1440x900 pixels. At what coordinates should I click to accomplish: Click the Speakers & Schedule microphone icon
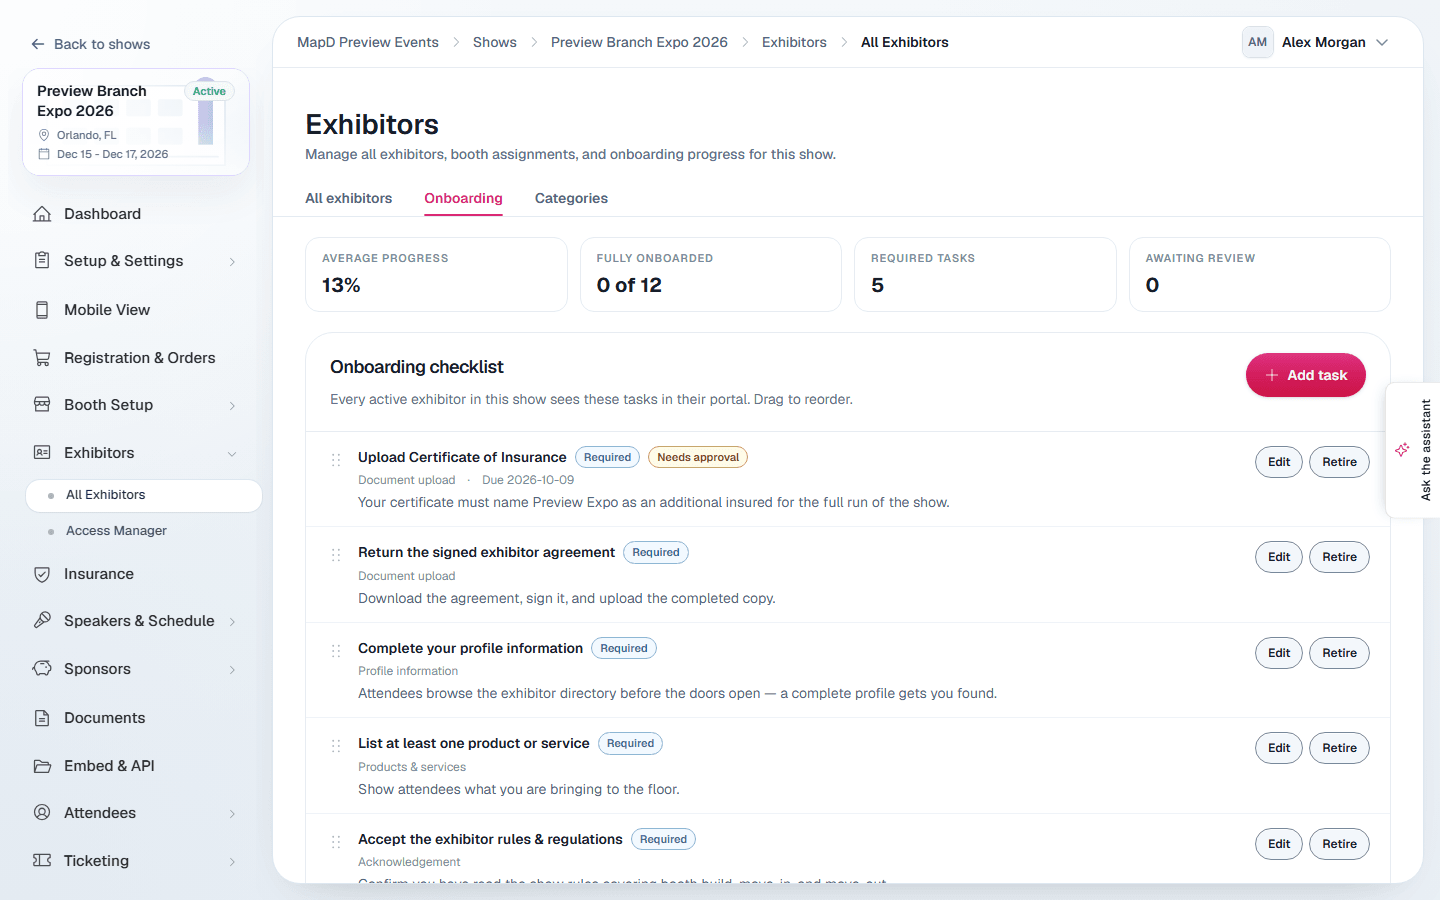tap(42, 621)
